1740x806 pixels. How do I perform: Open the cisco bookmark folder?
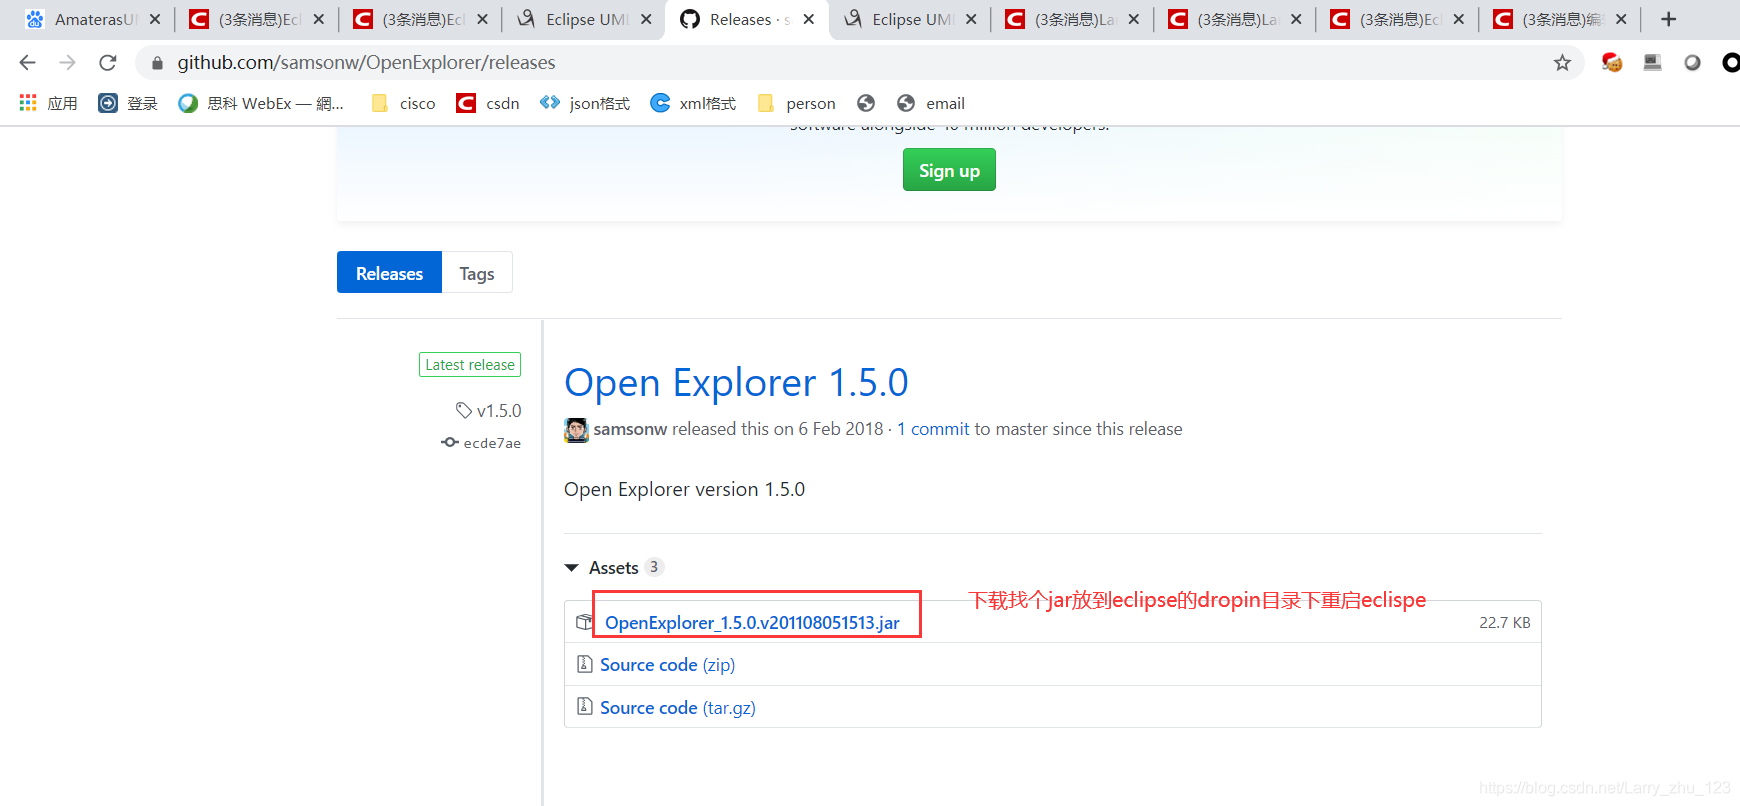point(403,103)
